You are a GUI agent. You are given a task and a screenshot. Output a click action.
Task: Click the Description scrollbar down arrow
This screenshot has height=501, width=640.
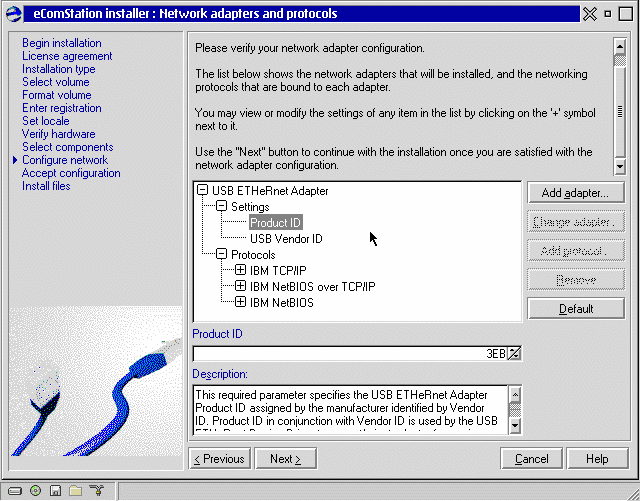[515, 426]
